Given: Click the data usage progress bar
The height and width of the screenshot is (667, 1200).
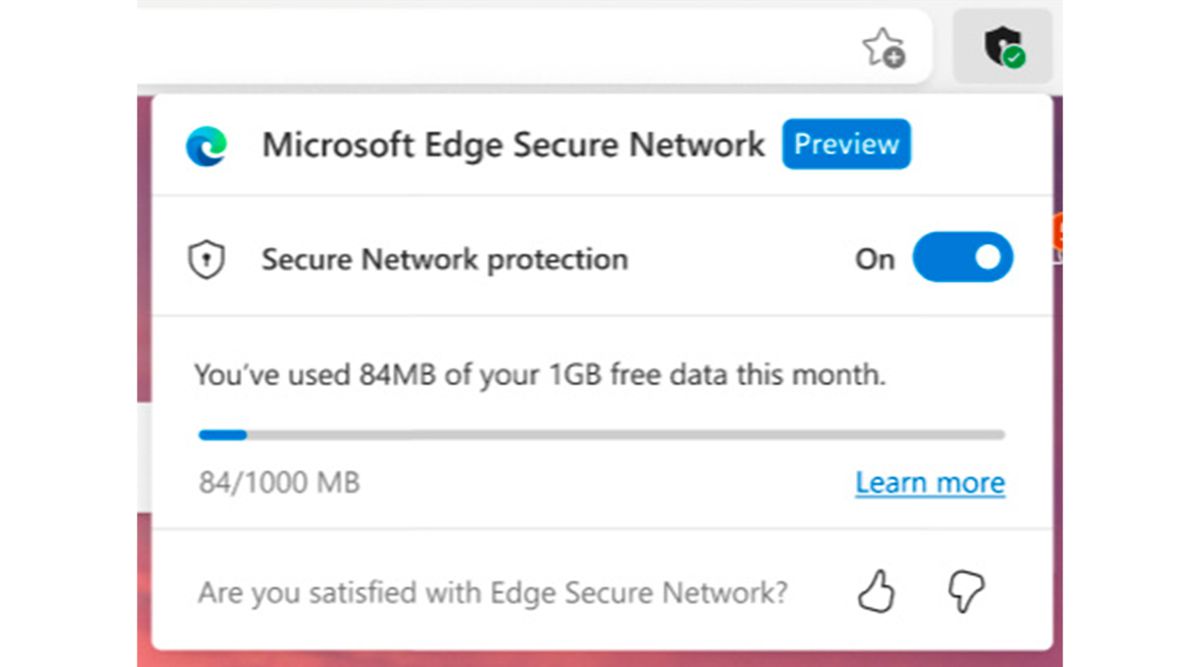Looking at the screenshot, I should click(x=600, y=434).
